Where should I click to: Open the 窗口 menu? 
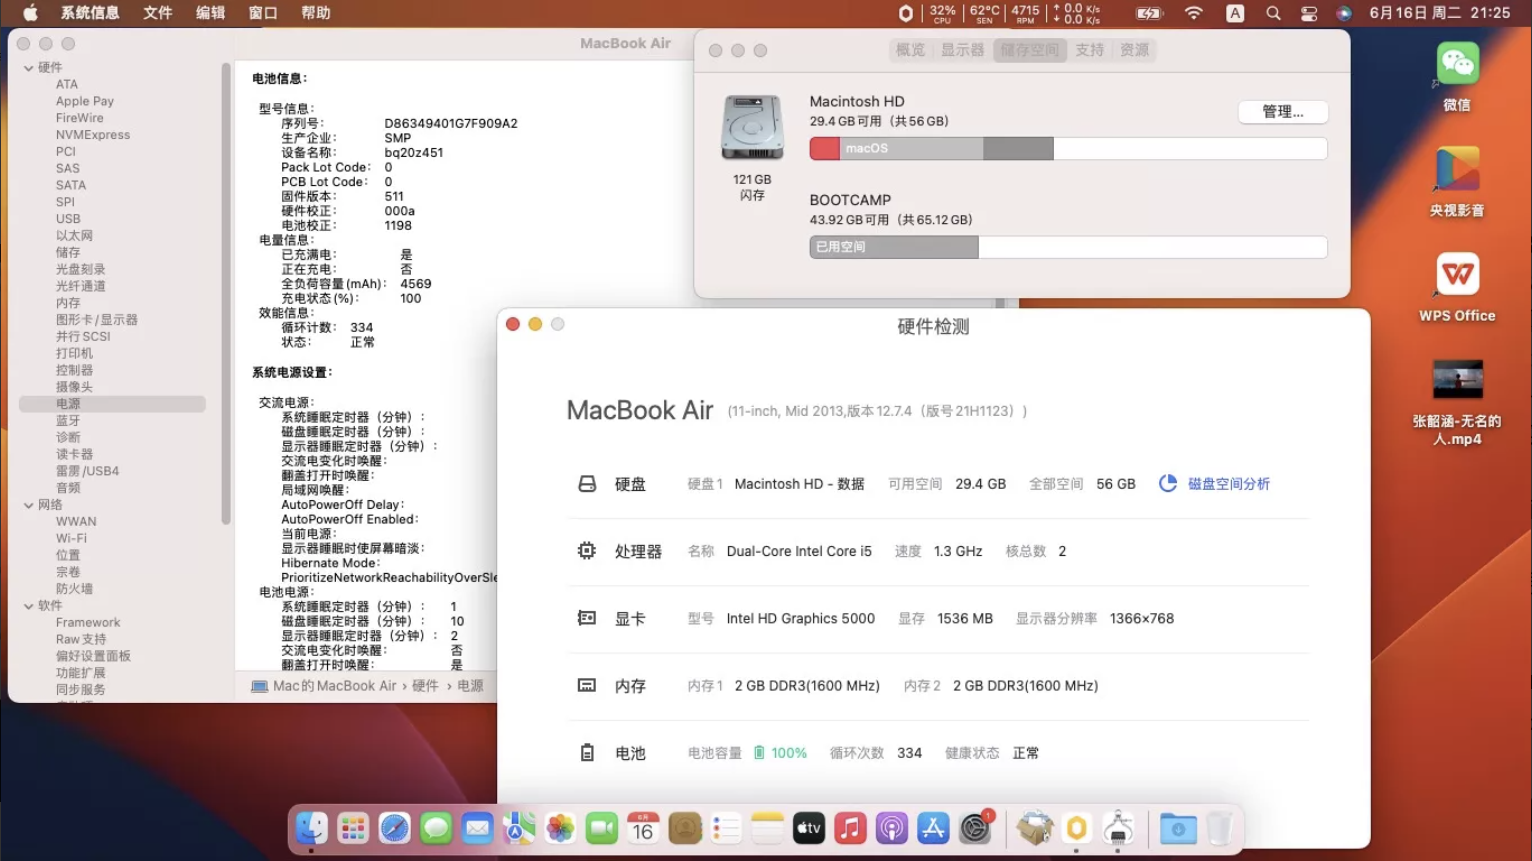[x=263, y=13]
